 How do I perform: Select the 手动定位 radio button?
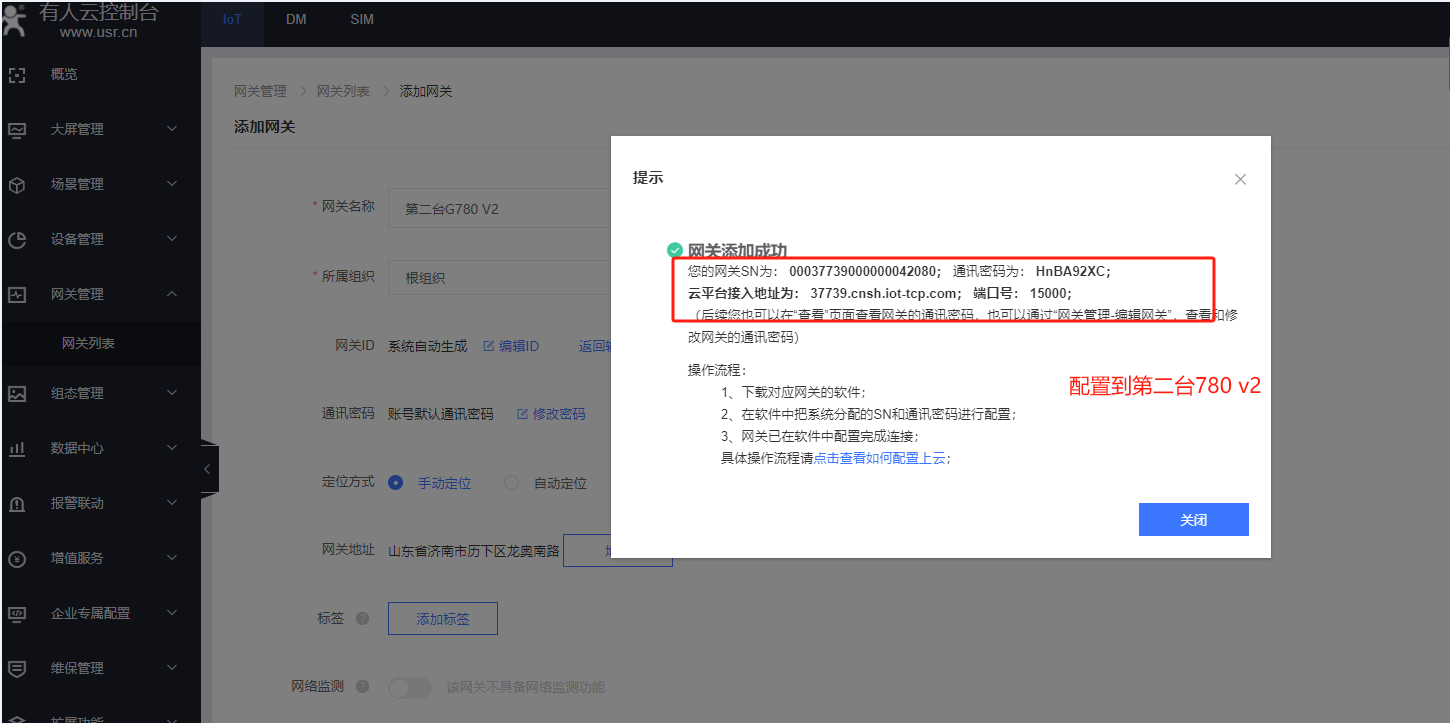[x=396, y=483]
